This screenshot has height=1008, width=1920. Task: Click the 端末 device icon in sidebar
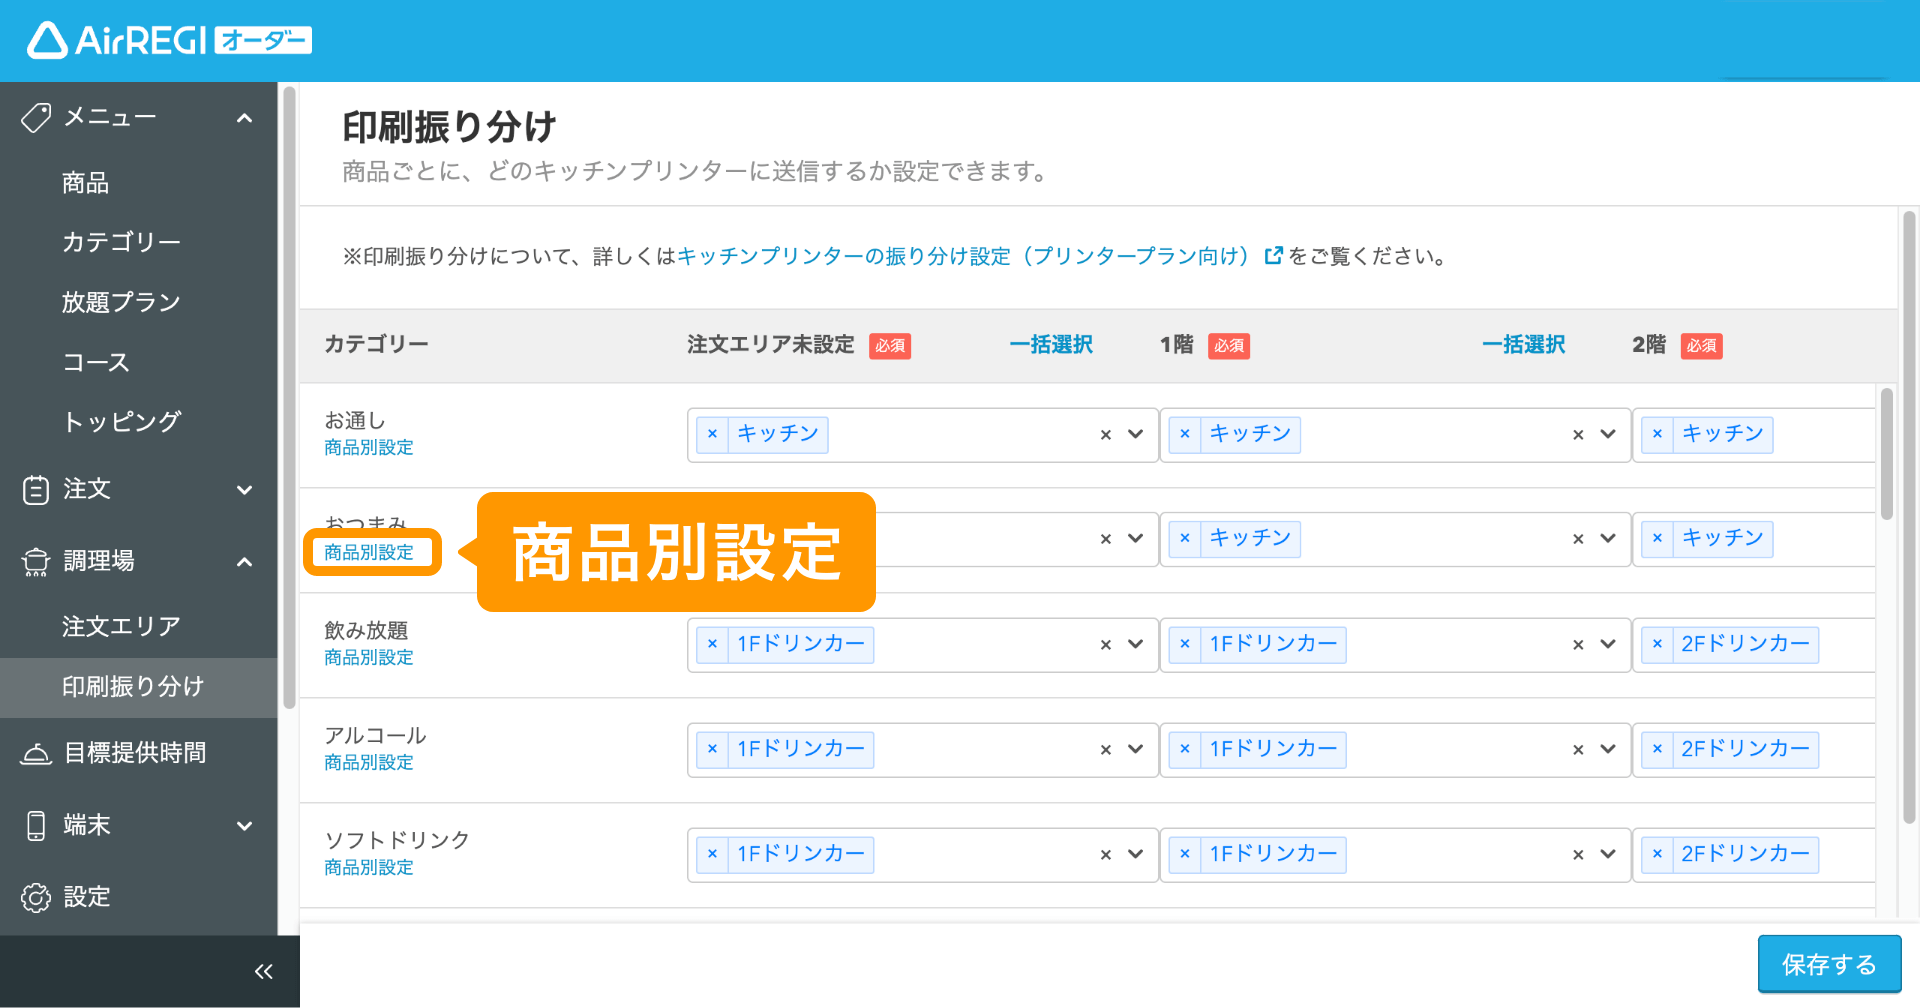pyautogui.click(x=36, y=826)
